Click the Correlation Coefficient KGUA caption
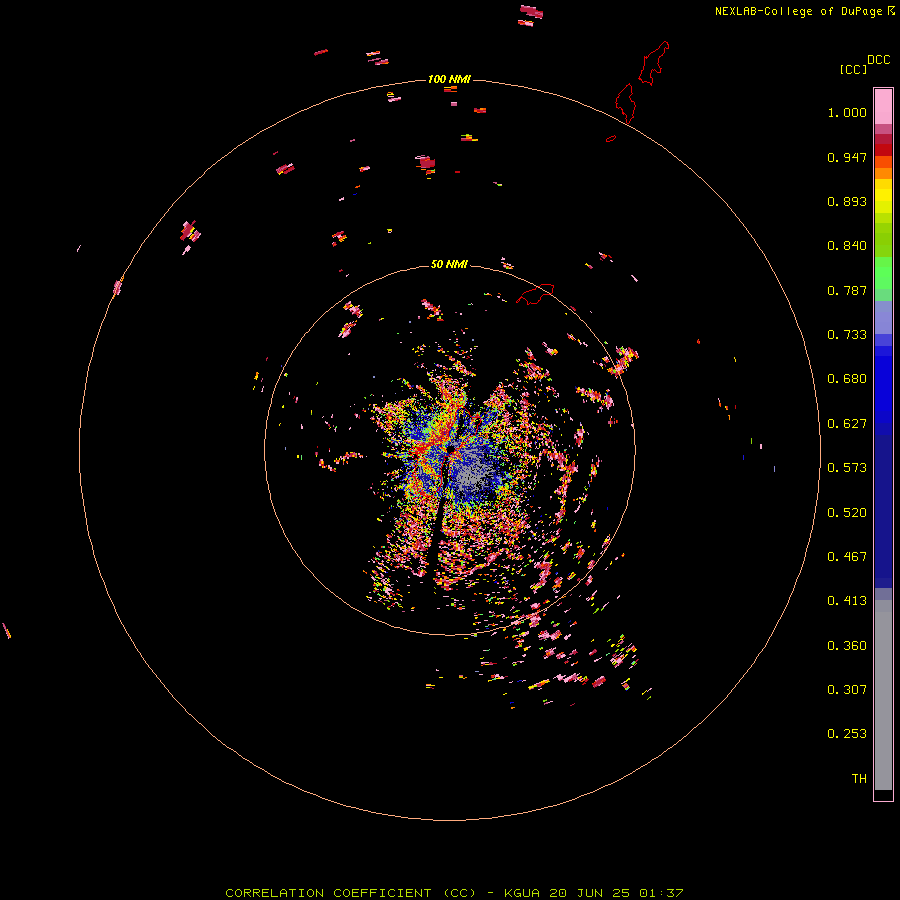Image resolution: width=900 pixels, height=900 pixels. [454, 893]
